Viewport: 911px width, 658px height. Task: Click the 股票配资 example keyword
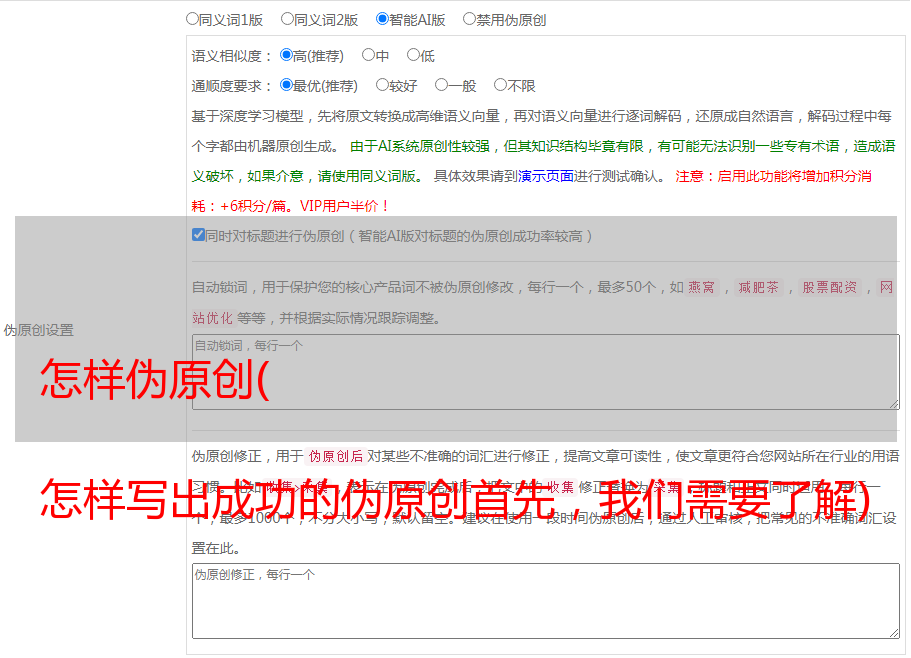(x=829, y=287)
